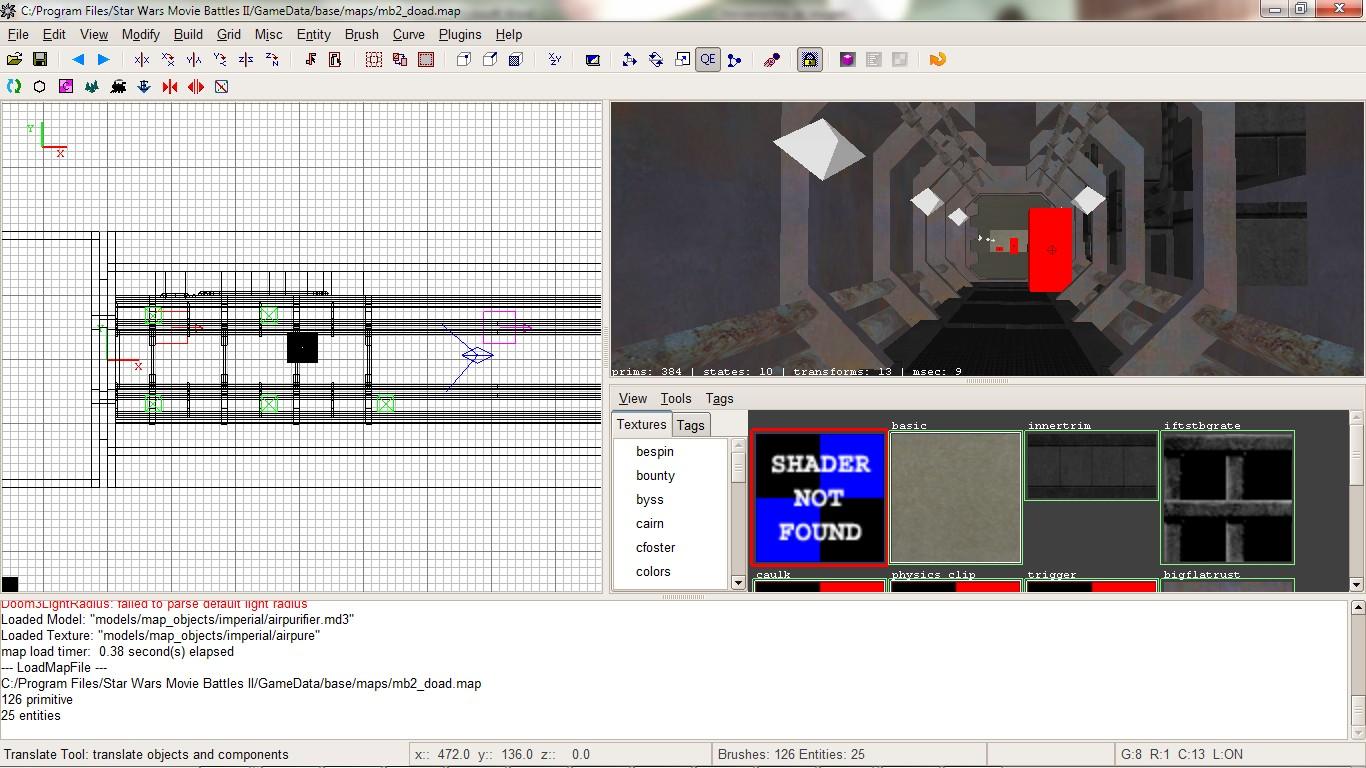The width and height of the screenshot is (1366, 768).
Task: Rotate selection around the X axis
Action: [x=168, y=60]
